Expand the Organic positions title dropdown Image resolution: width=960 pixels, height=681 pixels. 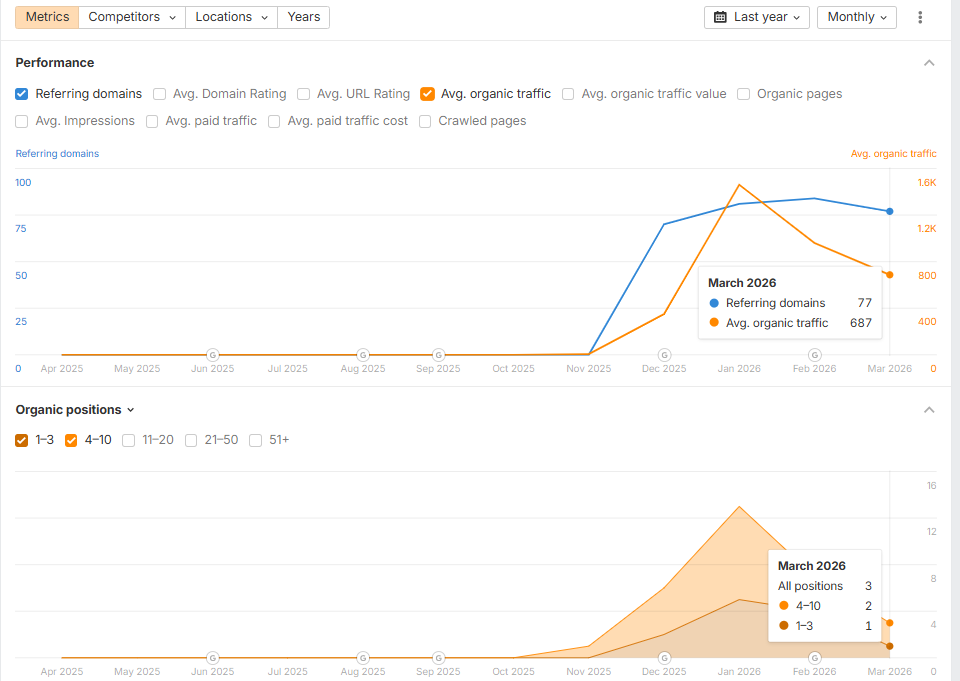click(x=75, y=410)
